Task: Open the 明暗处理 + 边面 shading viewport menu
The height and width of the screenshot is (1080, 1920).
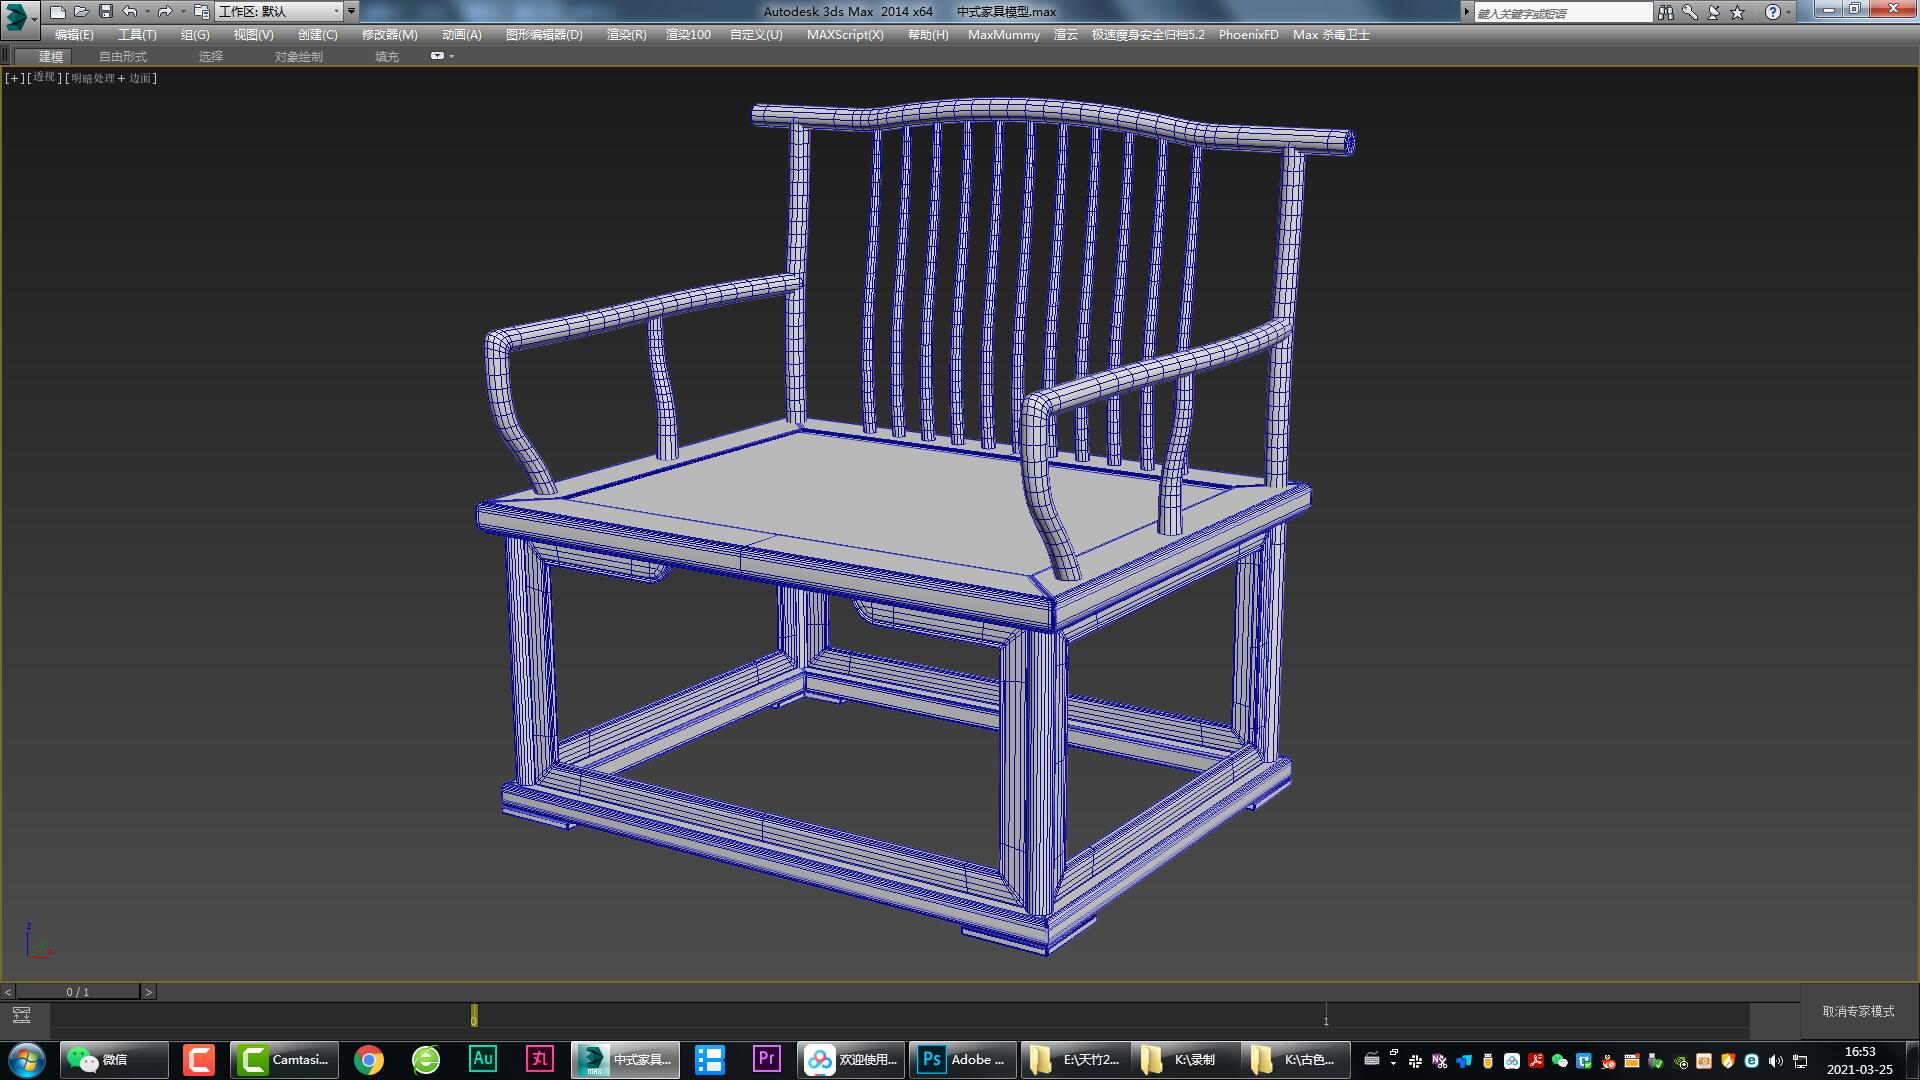Action: [110, 78]
